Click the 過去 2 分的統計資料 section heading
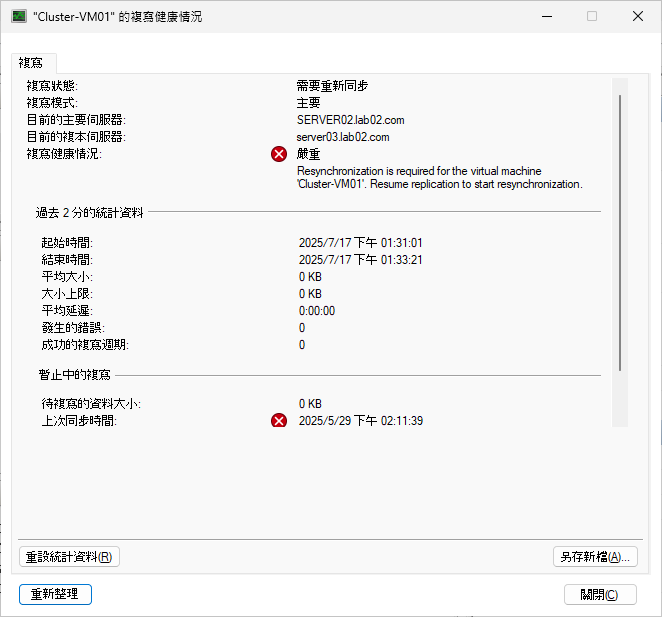Image resolution: width=662 pixels, height=617 pixels. click(x=90, y=212)
